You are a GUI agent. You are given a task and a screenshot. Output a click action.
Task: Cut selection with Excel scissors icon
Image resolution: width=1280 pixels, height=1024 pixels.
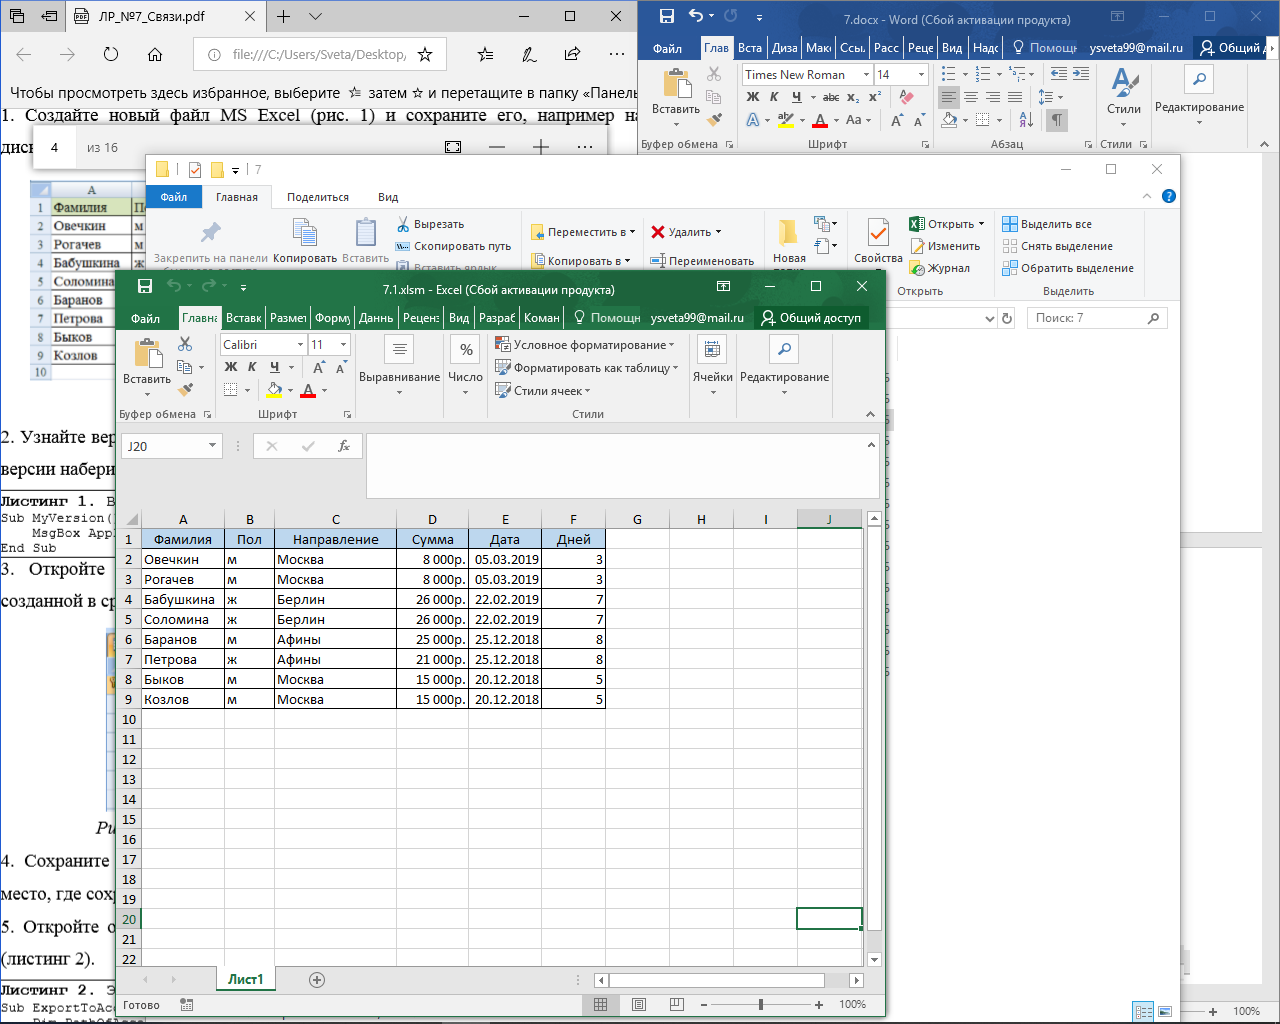tap(185, 344)
